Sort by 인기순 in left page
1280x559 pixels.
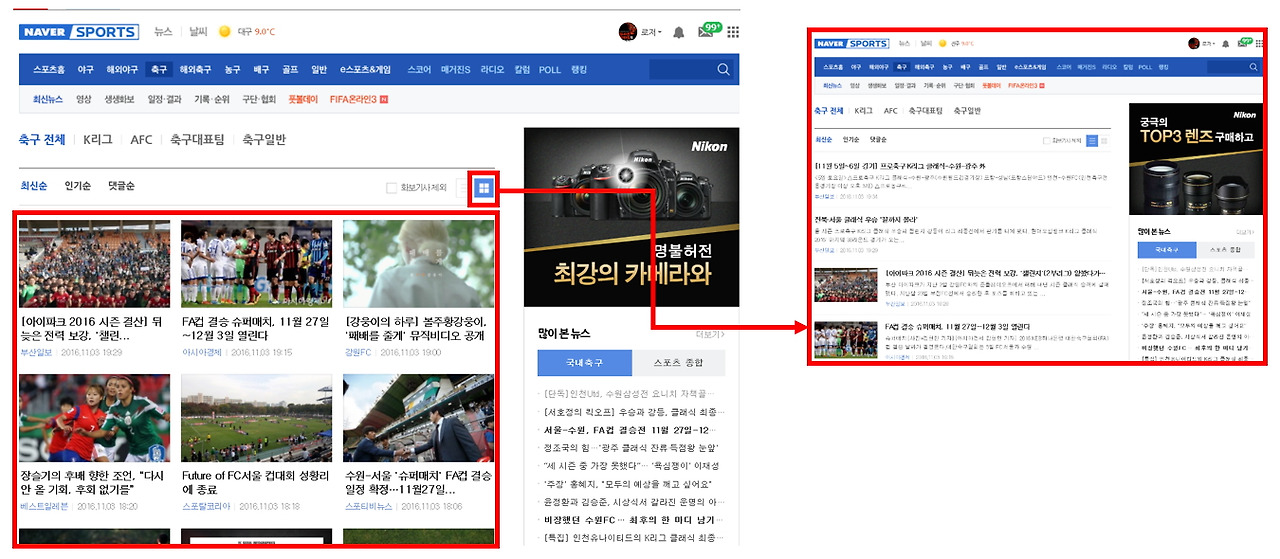pos(78,186)
